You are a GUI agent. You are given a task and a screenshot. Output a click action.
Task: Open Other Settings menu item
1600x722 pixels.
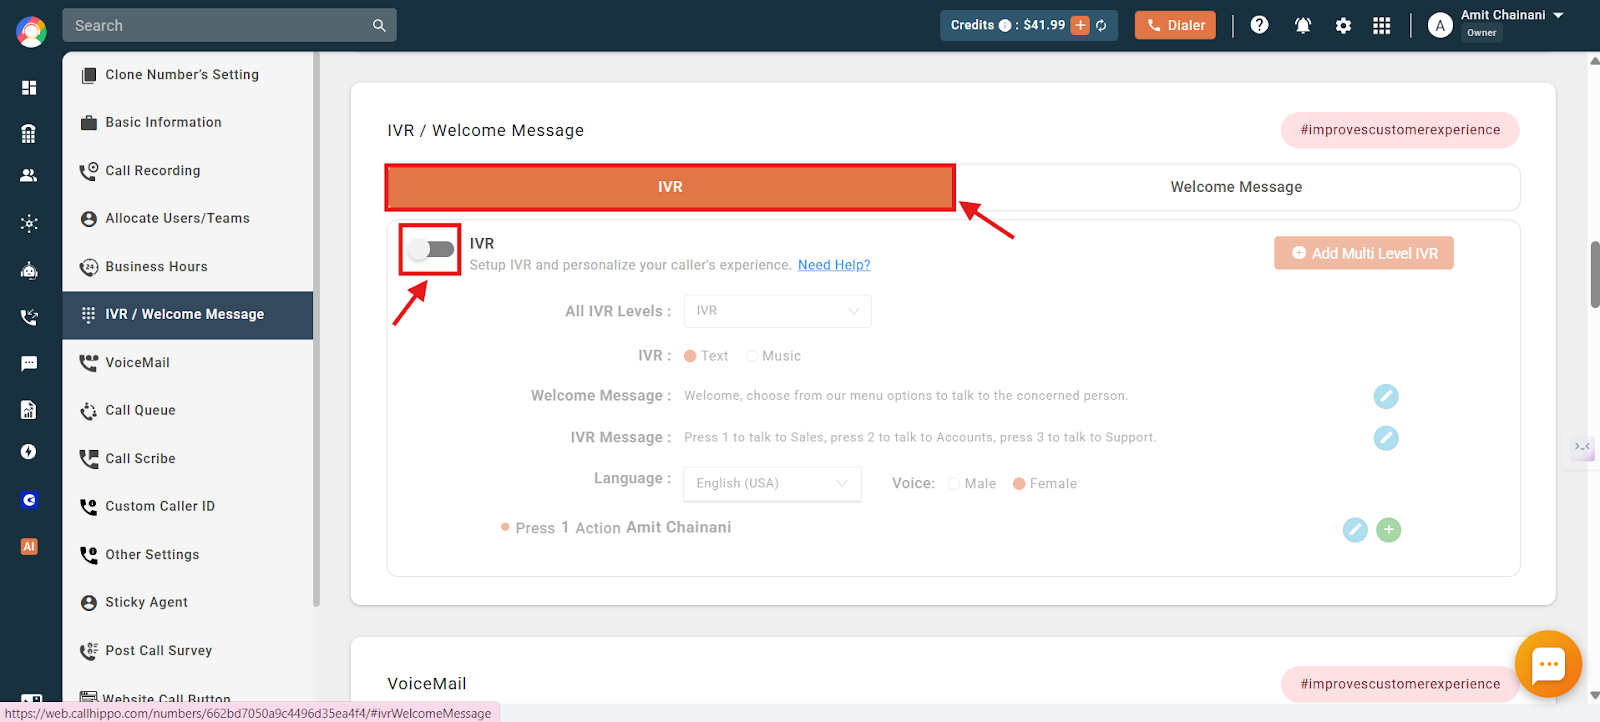click(x=188, y=555)
